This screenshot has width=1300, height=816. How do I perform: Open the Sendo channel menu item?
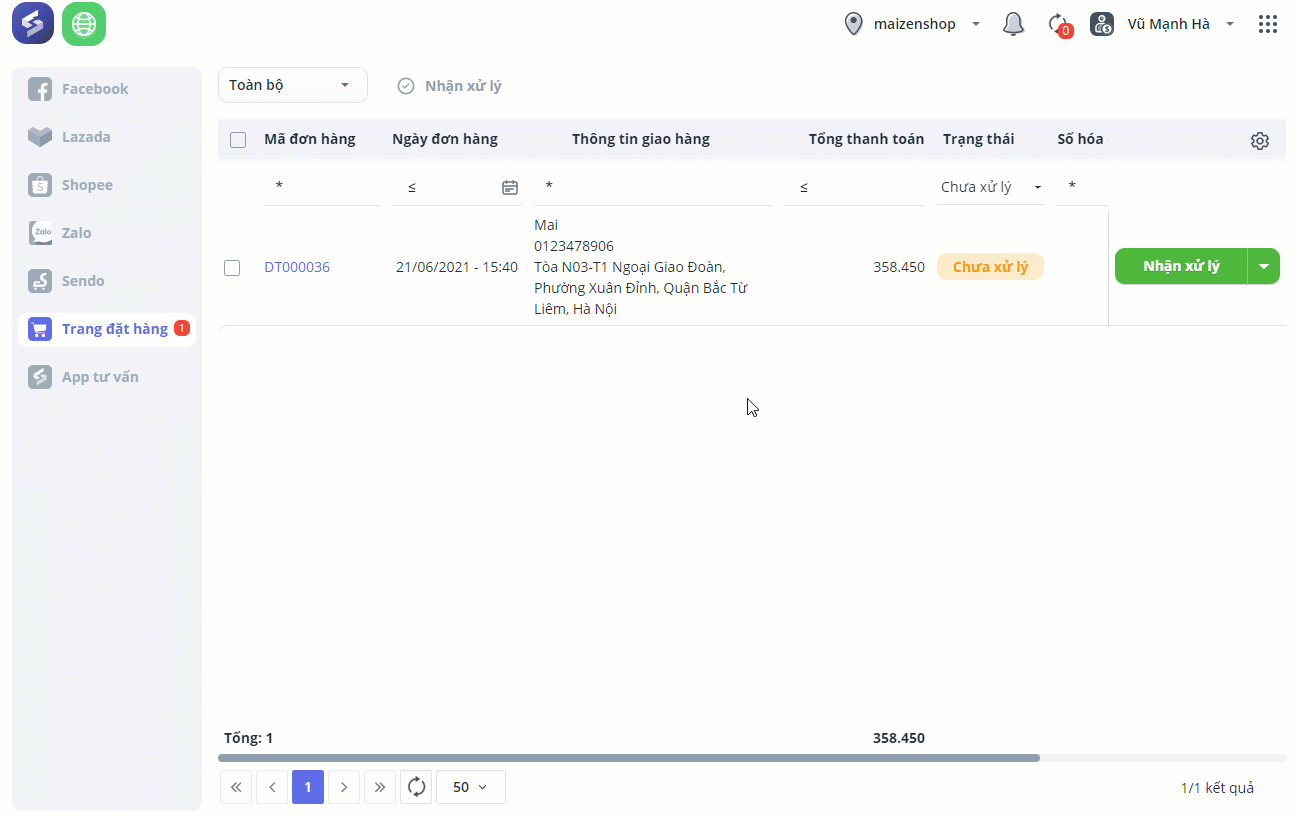point(107,281)
